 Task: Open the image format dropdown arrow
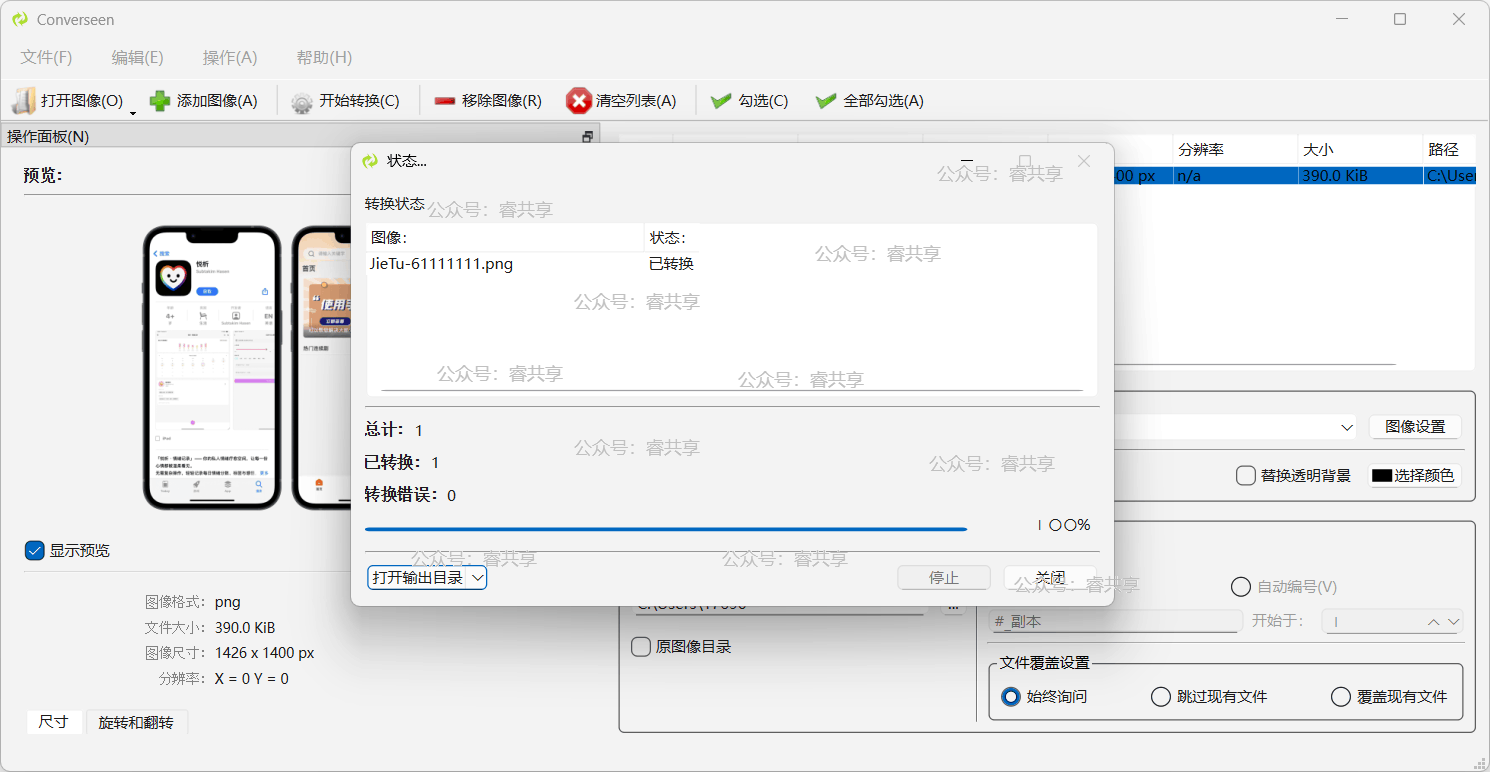pos(1346,427)
